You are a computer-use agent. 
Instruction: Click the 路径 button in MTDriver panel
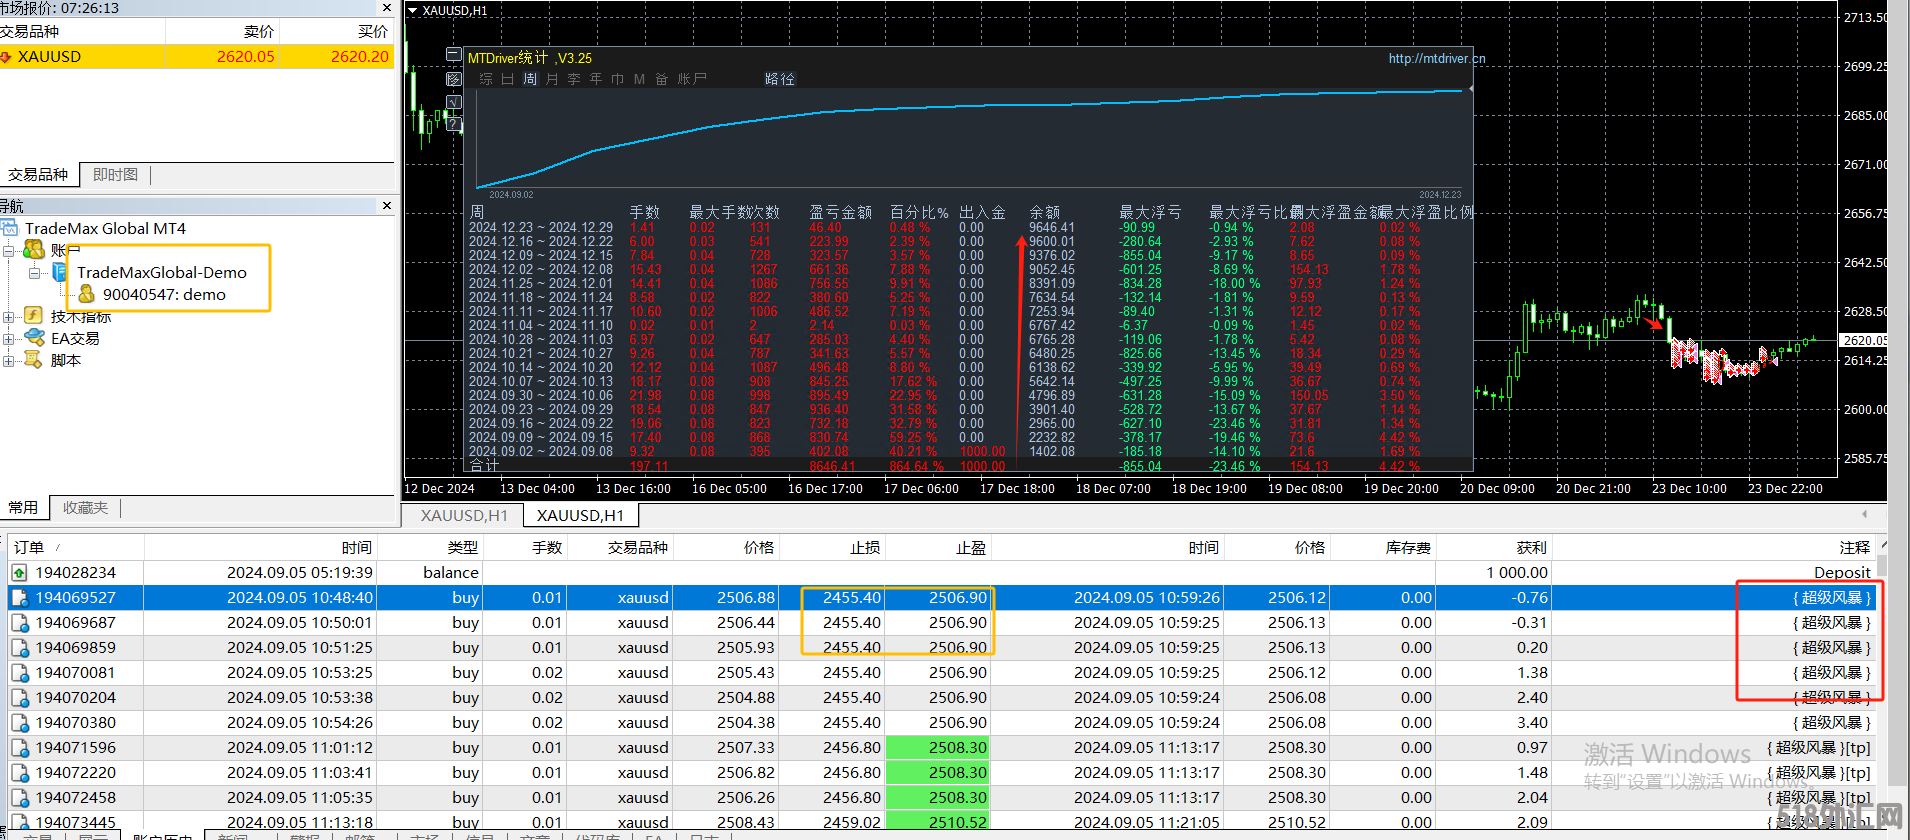click(779, 79)
